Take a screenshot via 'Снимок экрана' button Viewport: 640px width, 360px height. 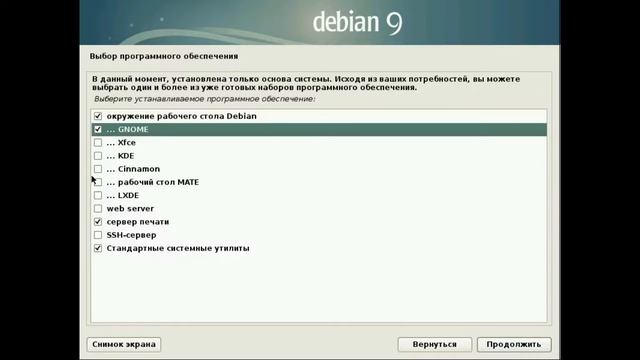124,344
